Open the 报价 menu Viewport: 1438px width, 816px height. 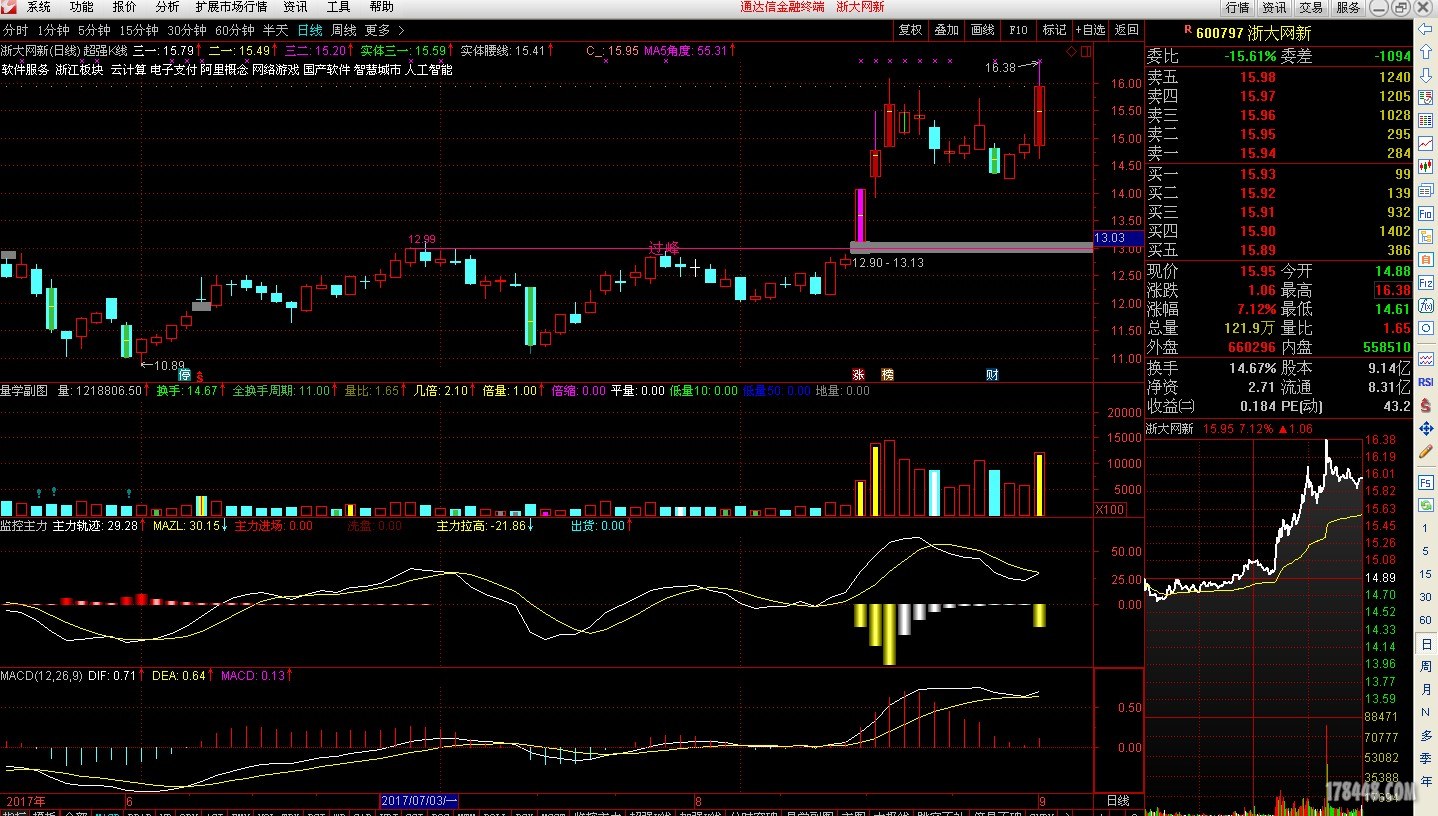coord(125,7)
